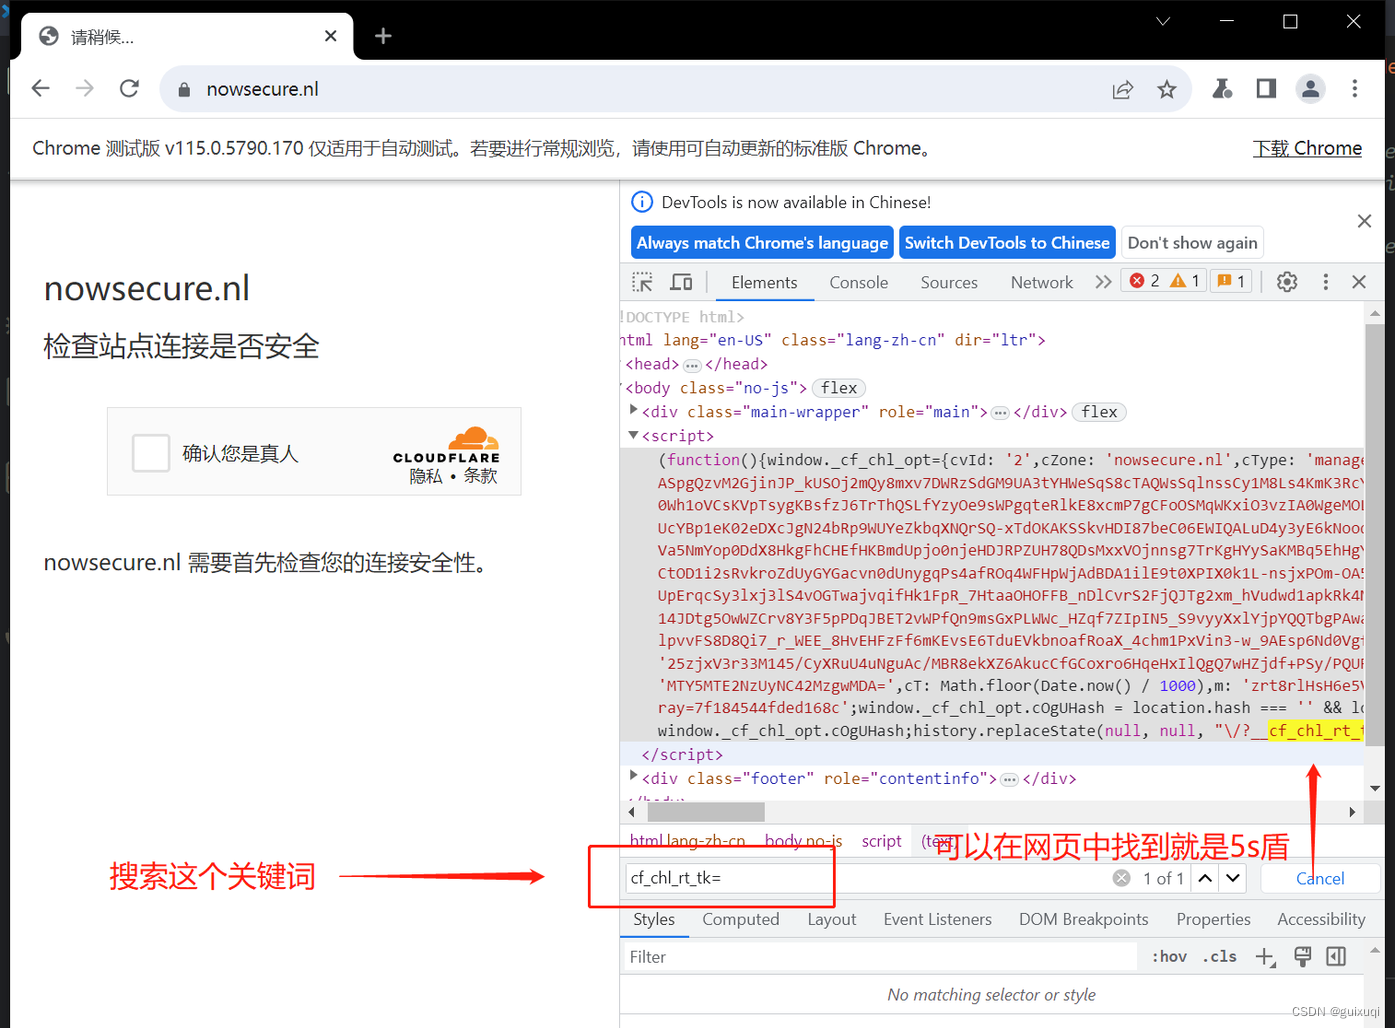Image resolution: width=1395 pixels, height=1028 pixels.
Task: Expand the head element ellipsis
Action: 692,365
